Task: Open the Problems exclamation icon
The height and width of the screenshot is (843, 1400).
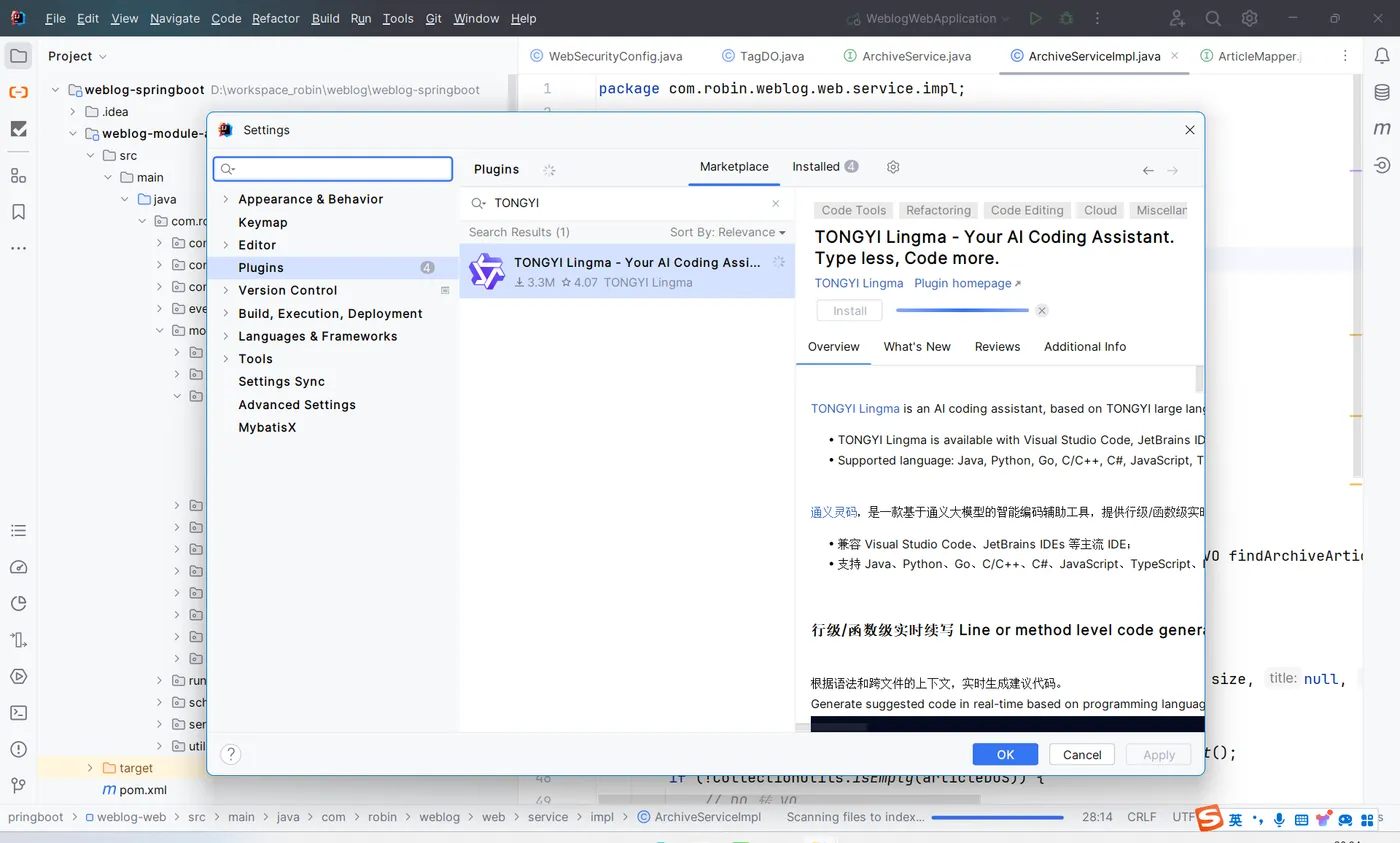Action: (x=18, y=749)
